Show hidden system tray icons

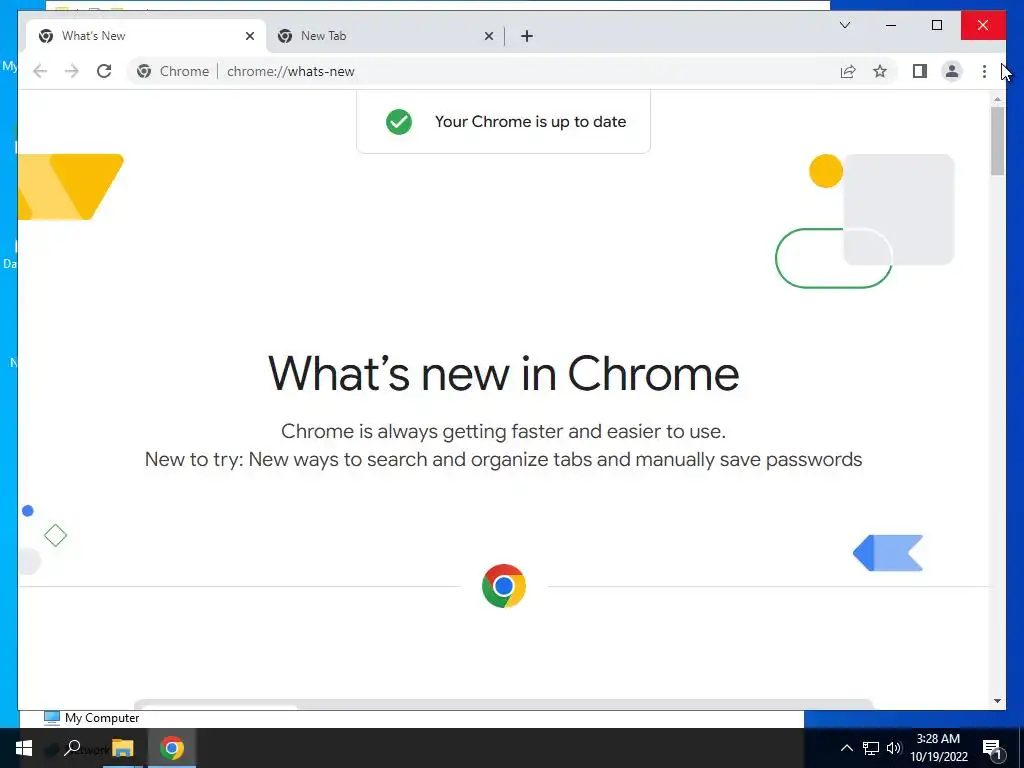pyautogui.click(x=846, y=748)
